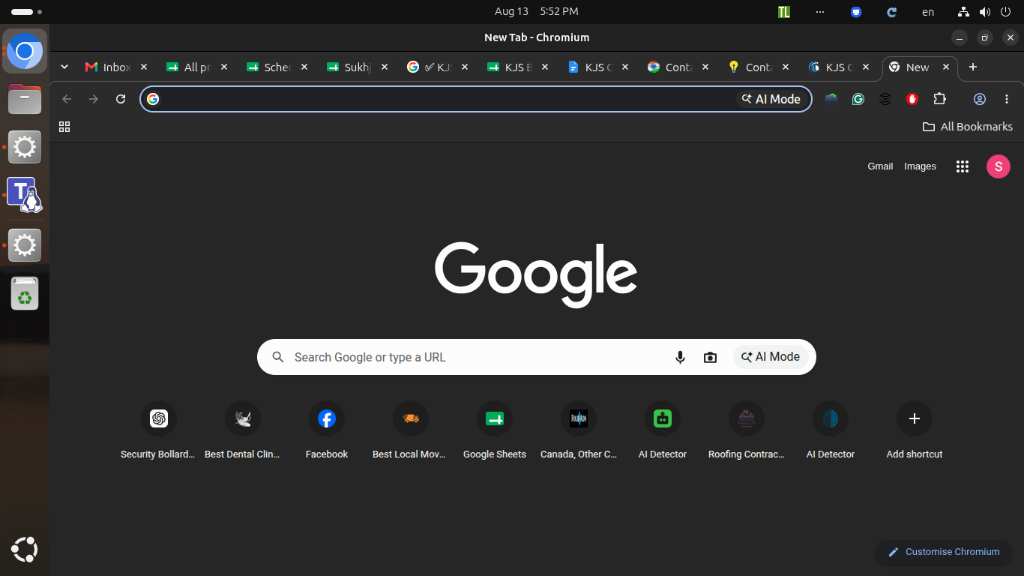This screenshot has height=576, width=1024.
Task: Expand the tab search dropdown arrow
Action: click(64, 67)
